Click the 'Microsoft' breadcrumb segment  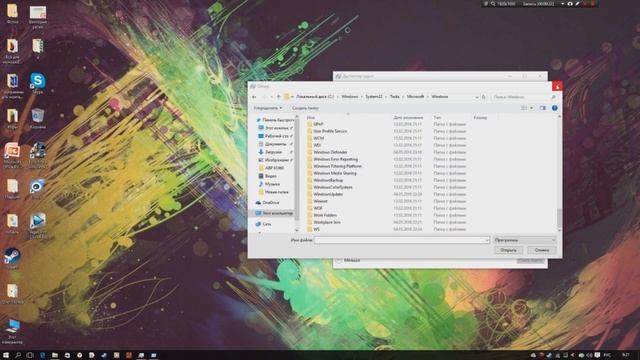coord(415,97)
